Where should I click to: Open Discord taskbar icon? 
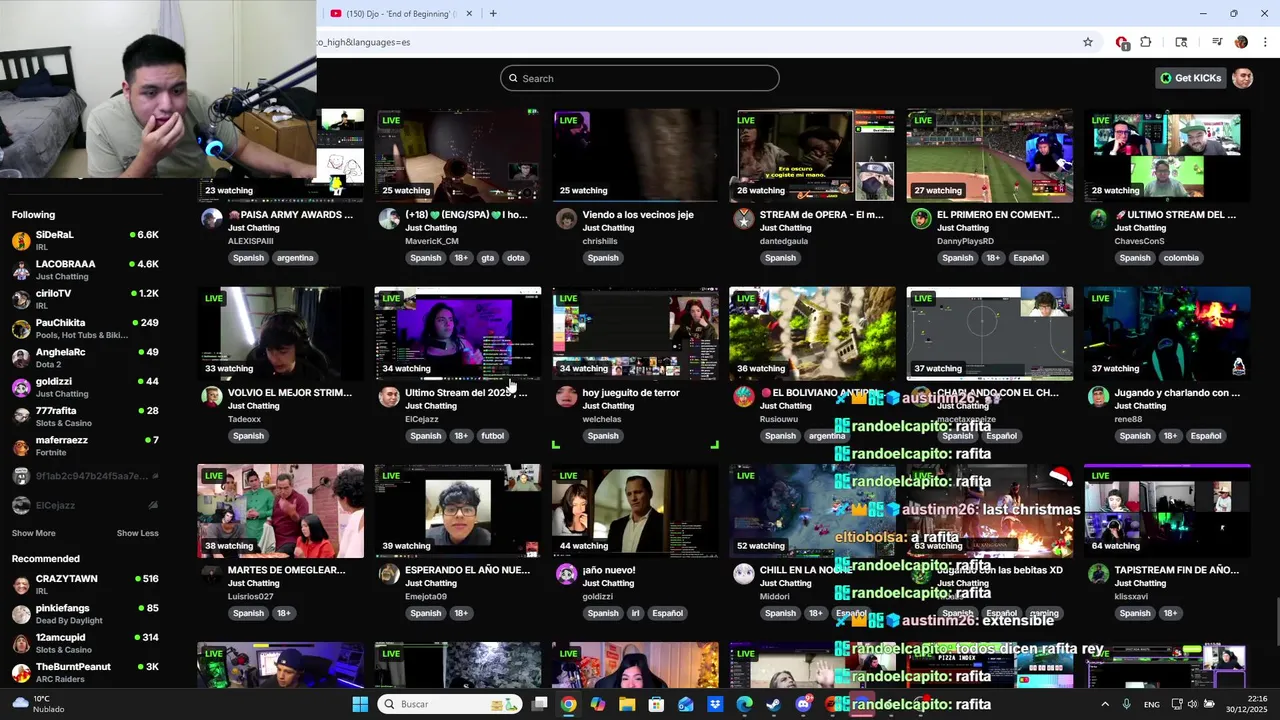803,704
